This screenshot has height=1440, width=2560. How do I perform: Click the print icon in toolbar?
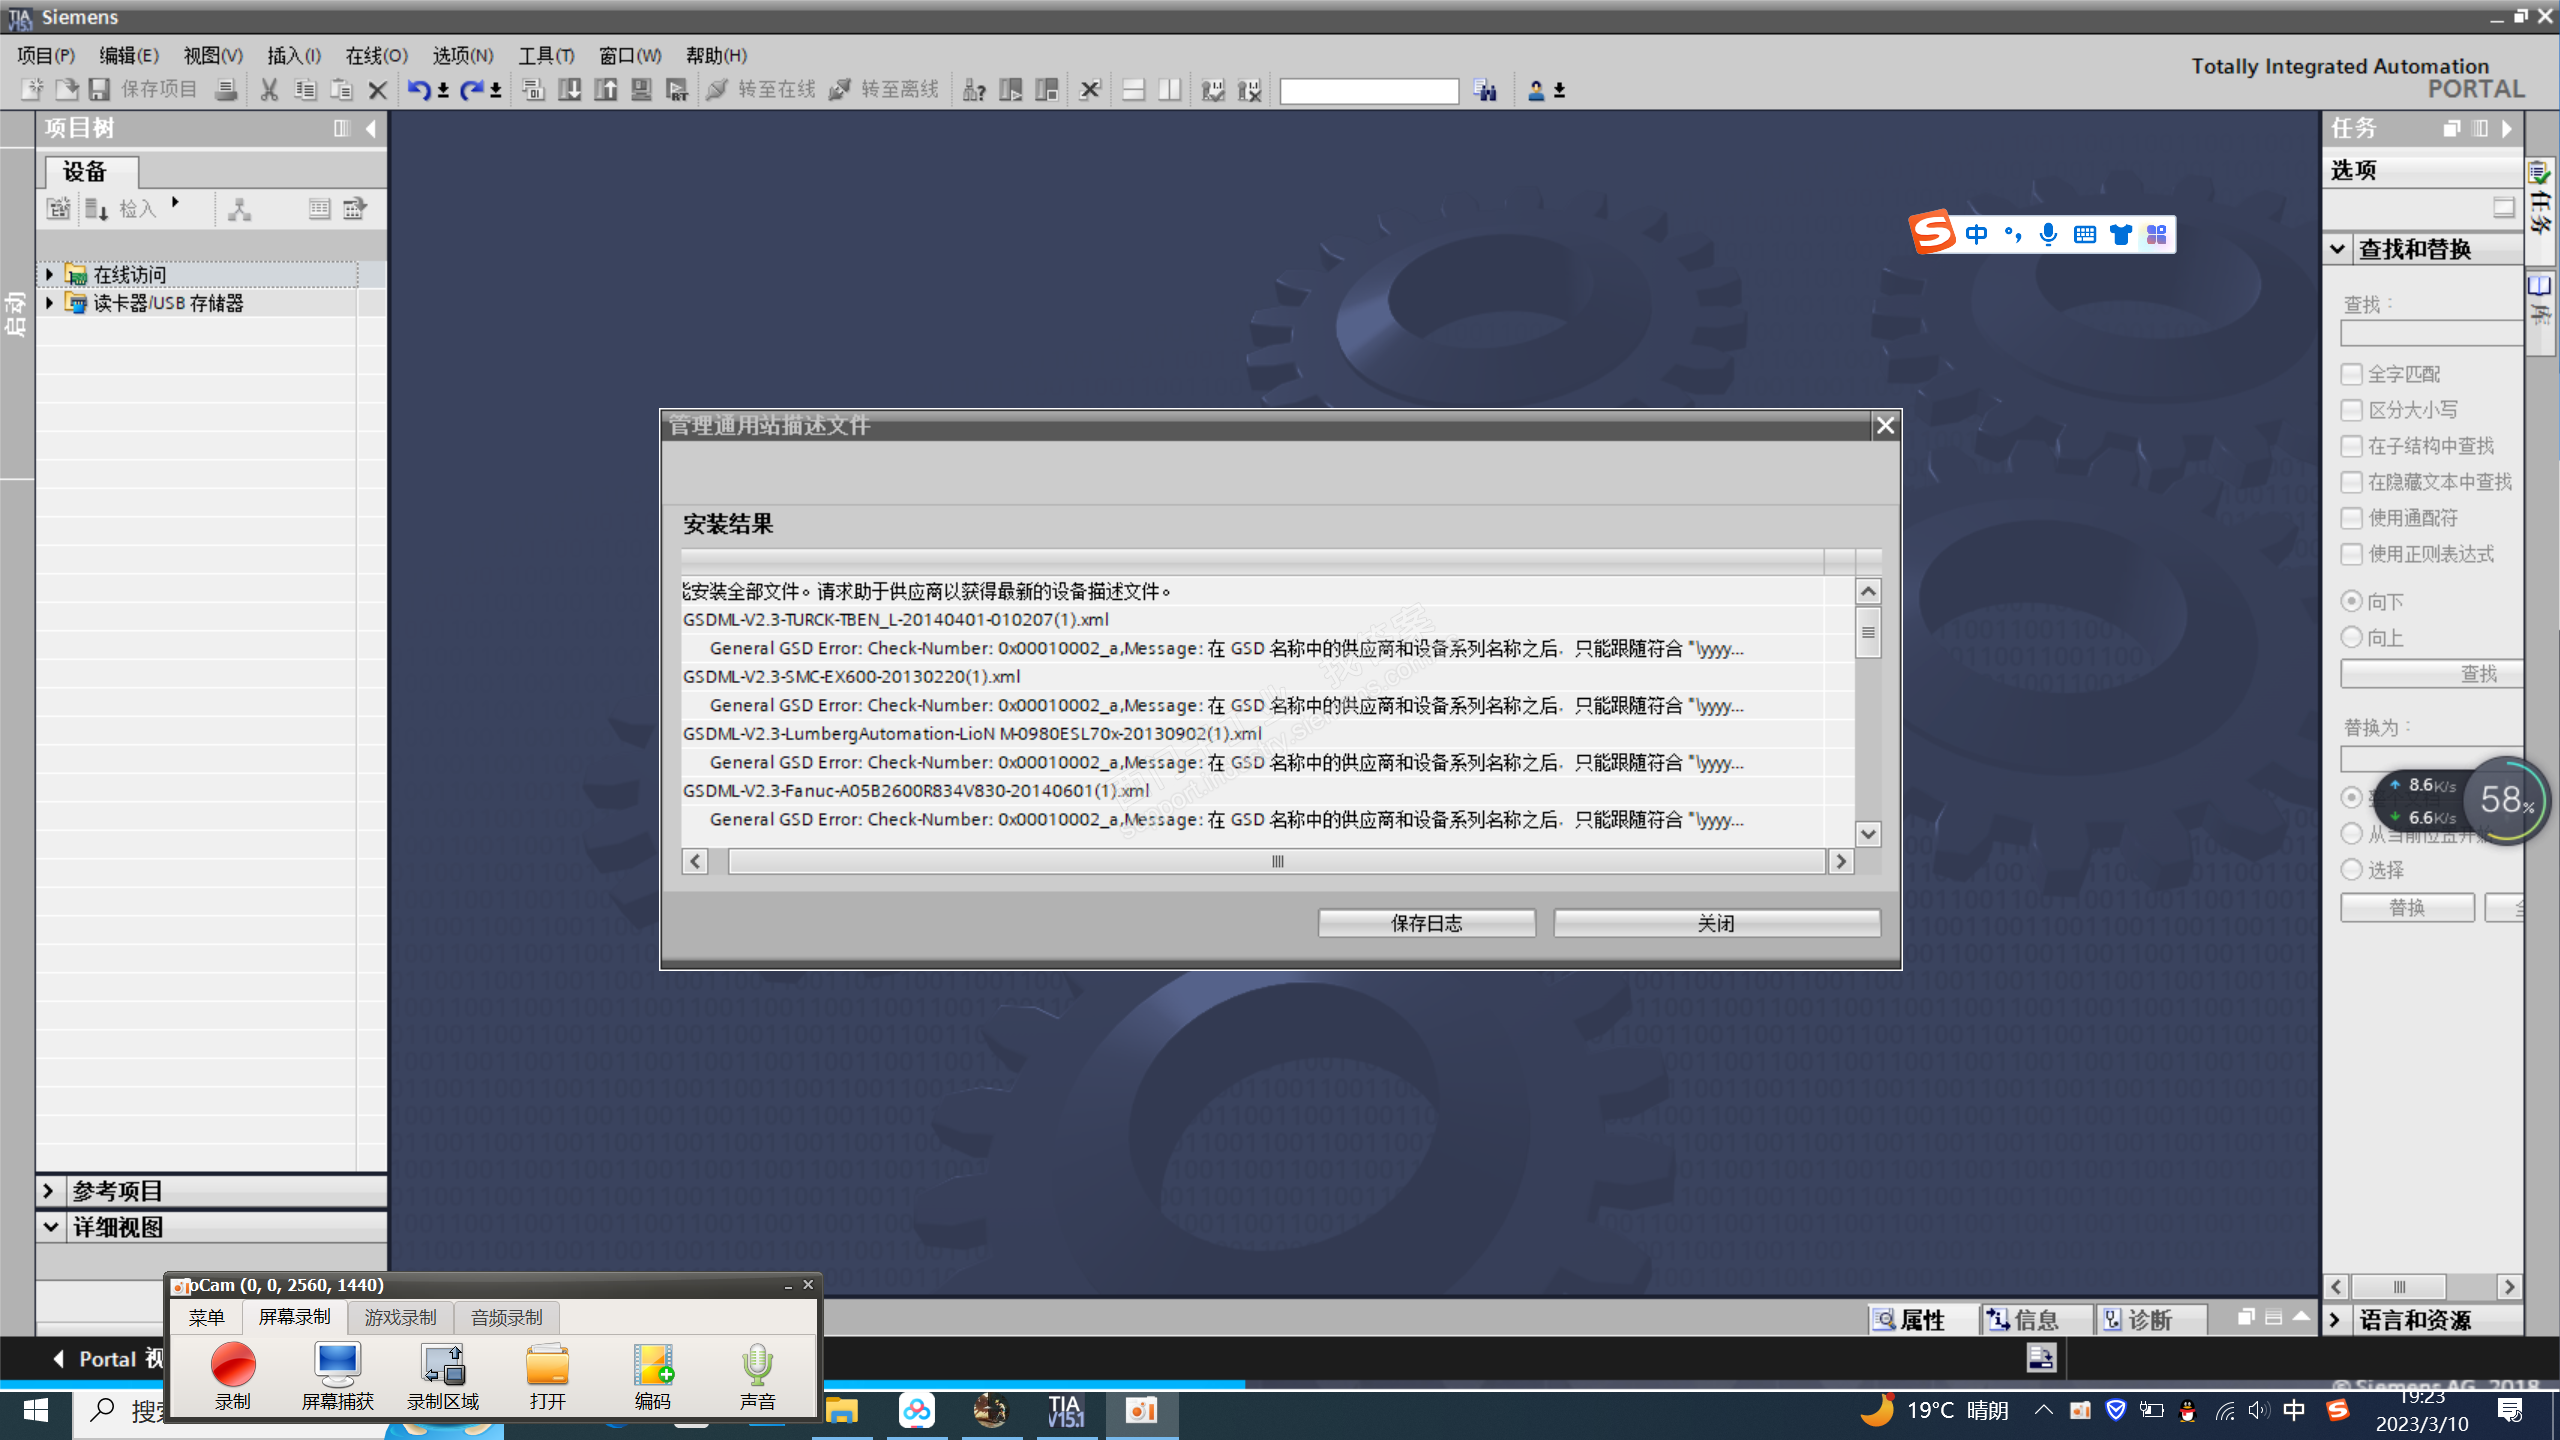pos(227,90)
